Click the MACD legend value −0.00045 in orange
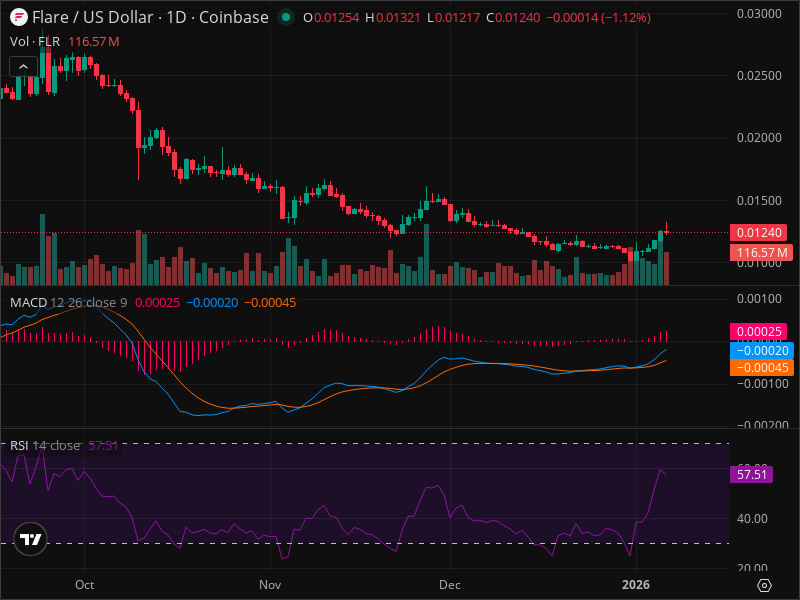Viewport: 800px width, 600px height. pyautogui.click(x=270, y=303)
